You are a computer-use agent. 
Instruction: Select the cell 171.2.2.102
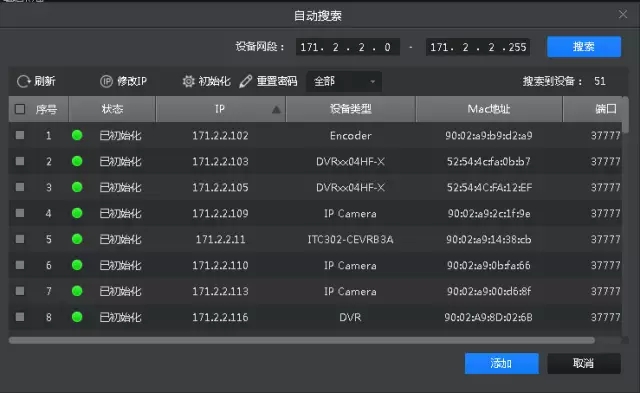click(x=220, y=135)
